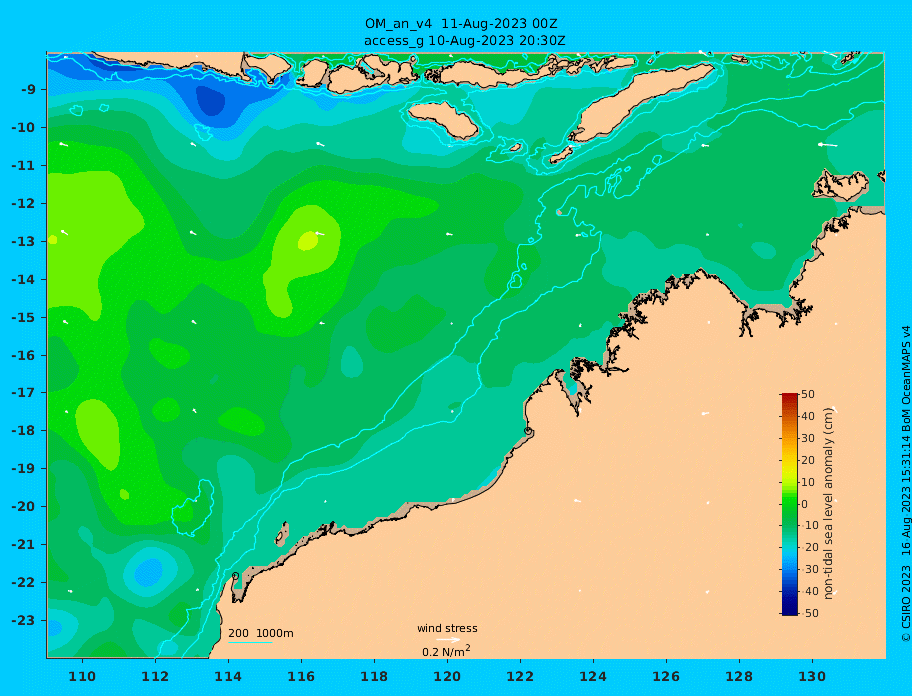
Task: Click the dark red top end of the colorbar
Action: click(790, 397)
